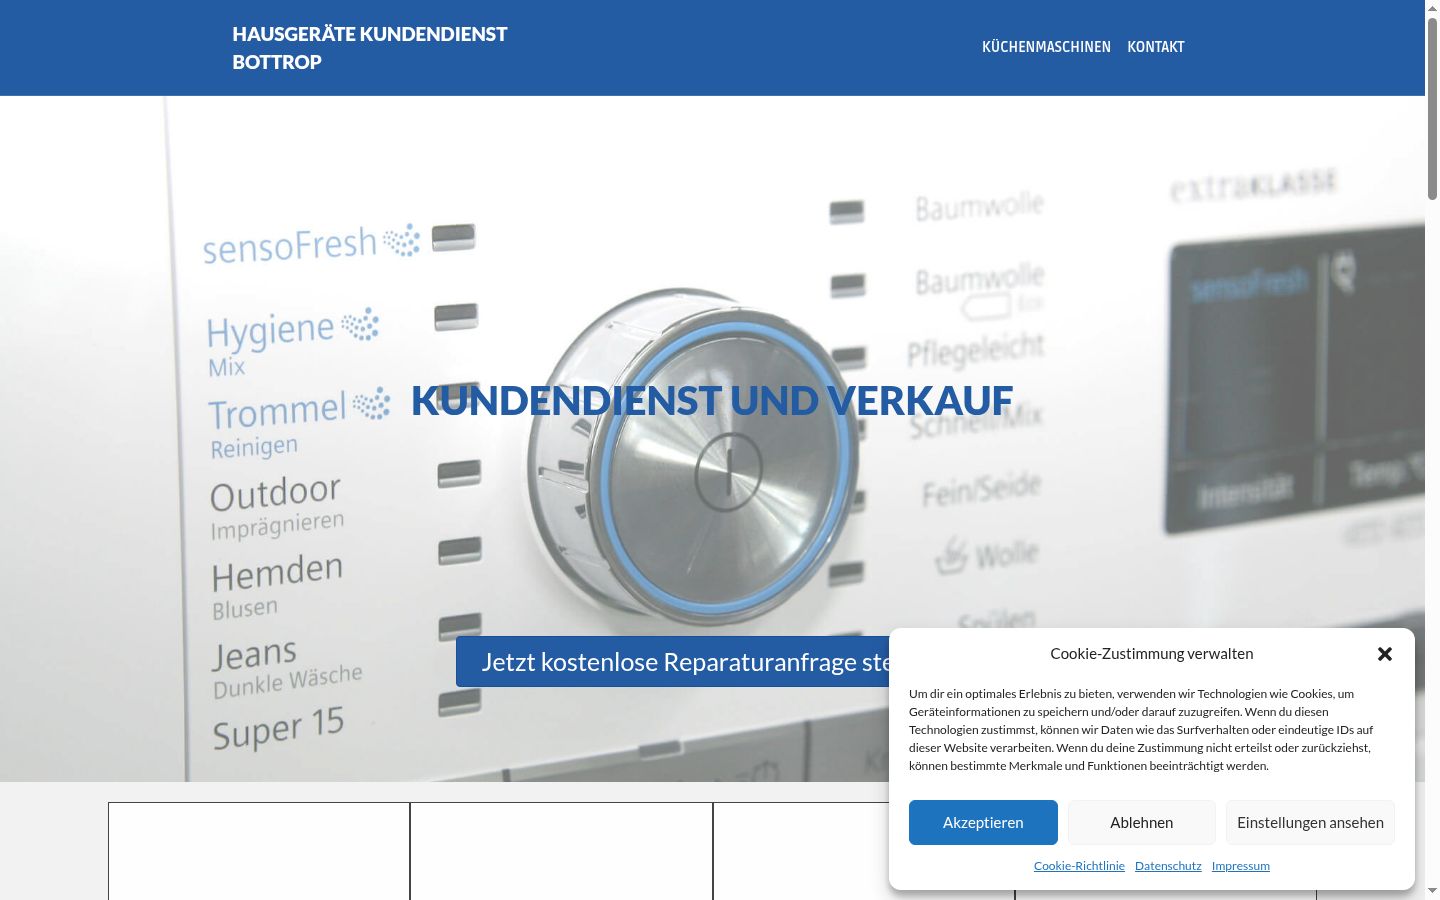The height and width of the screenshot is (900, 1440).
Task: Click the Kundendienst und Verkauf heading
Action: (712, 400)
